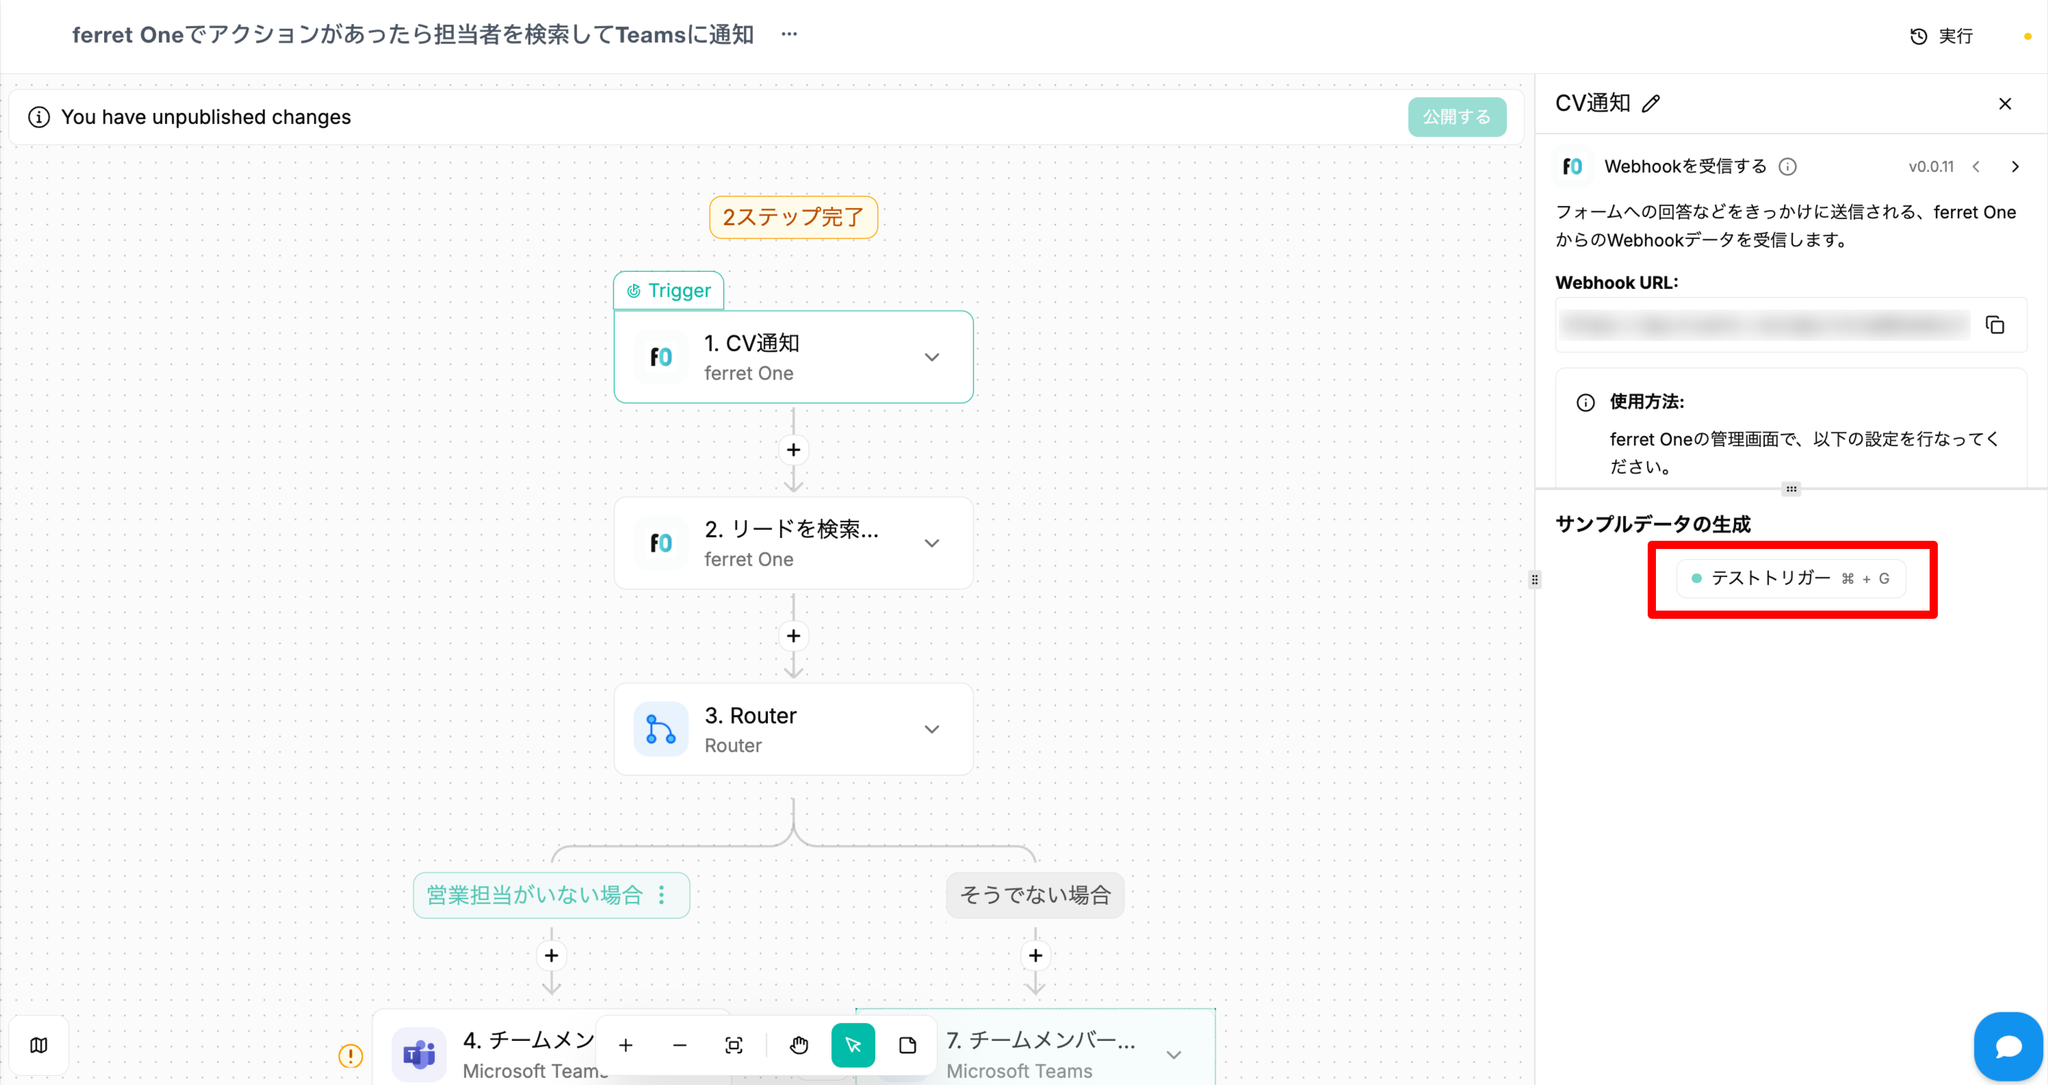The width and height of the screenshot is (2048, 1085).
Task: Expand the 1. CV通知 step chevron
Action: [x=932, y=357]
